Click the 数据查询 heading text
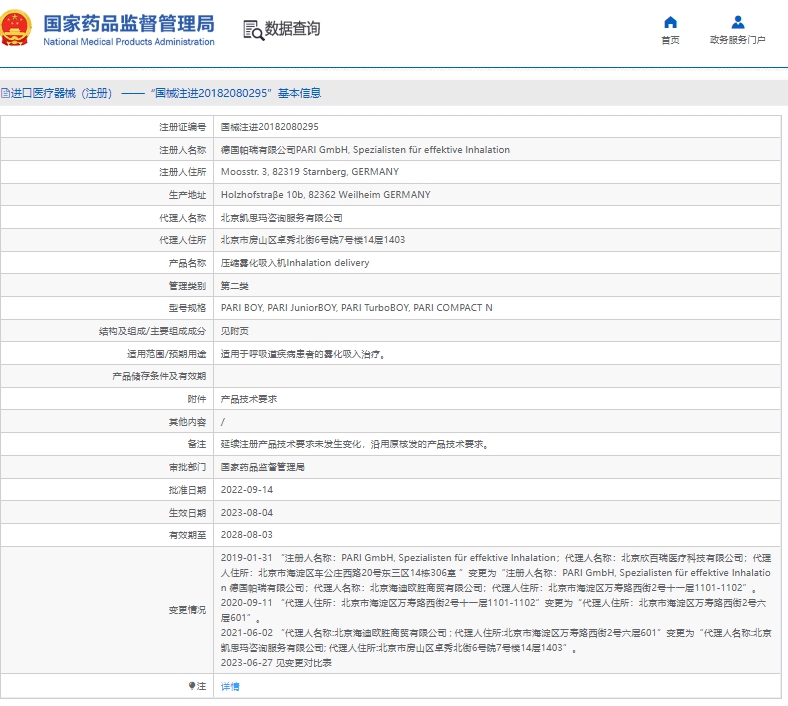This screenshot has width=788, height=706. 292,29
